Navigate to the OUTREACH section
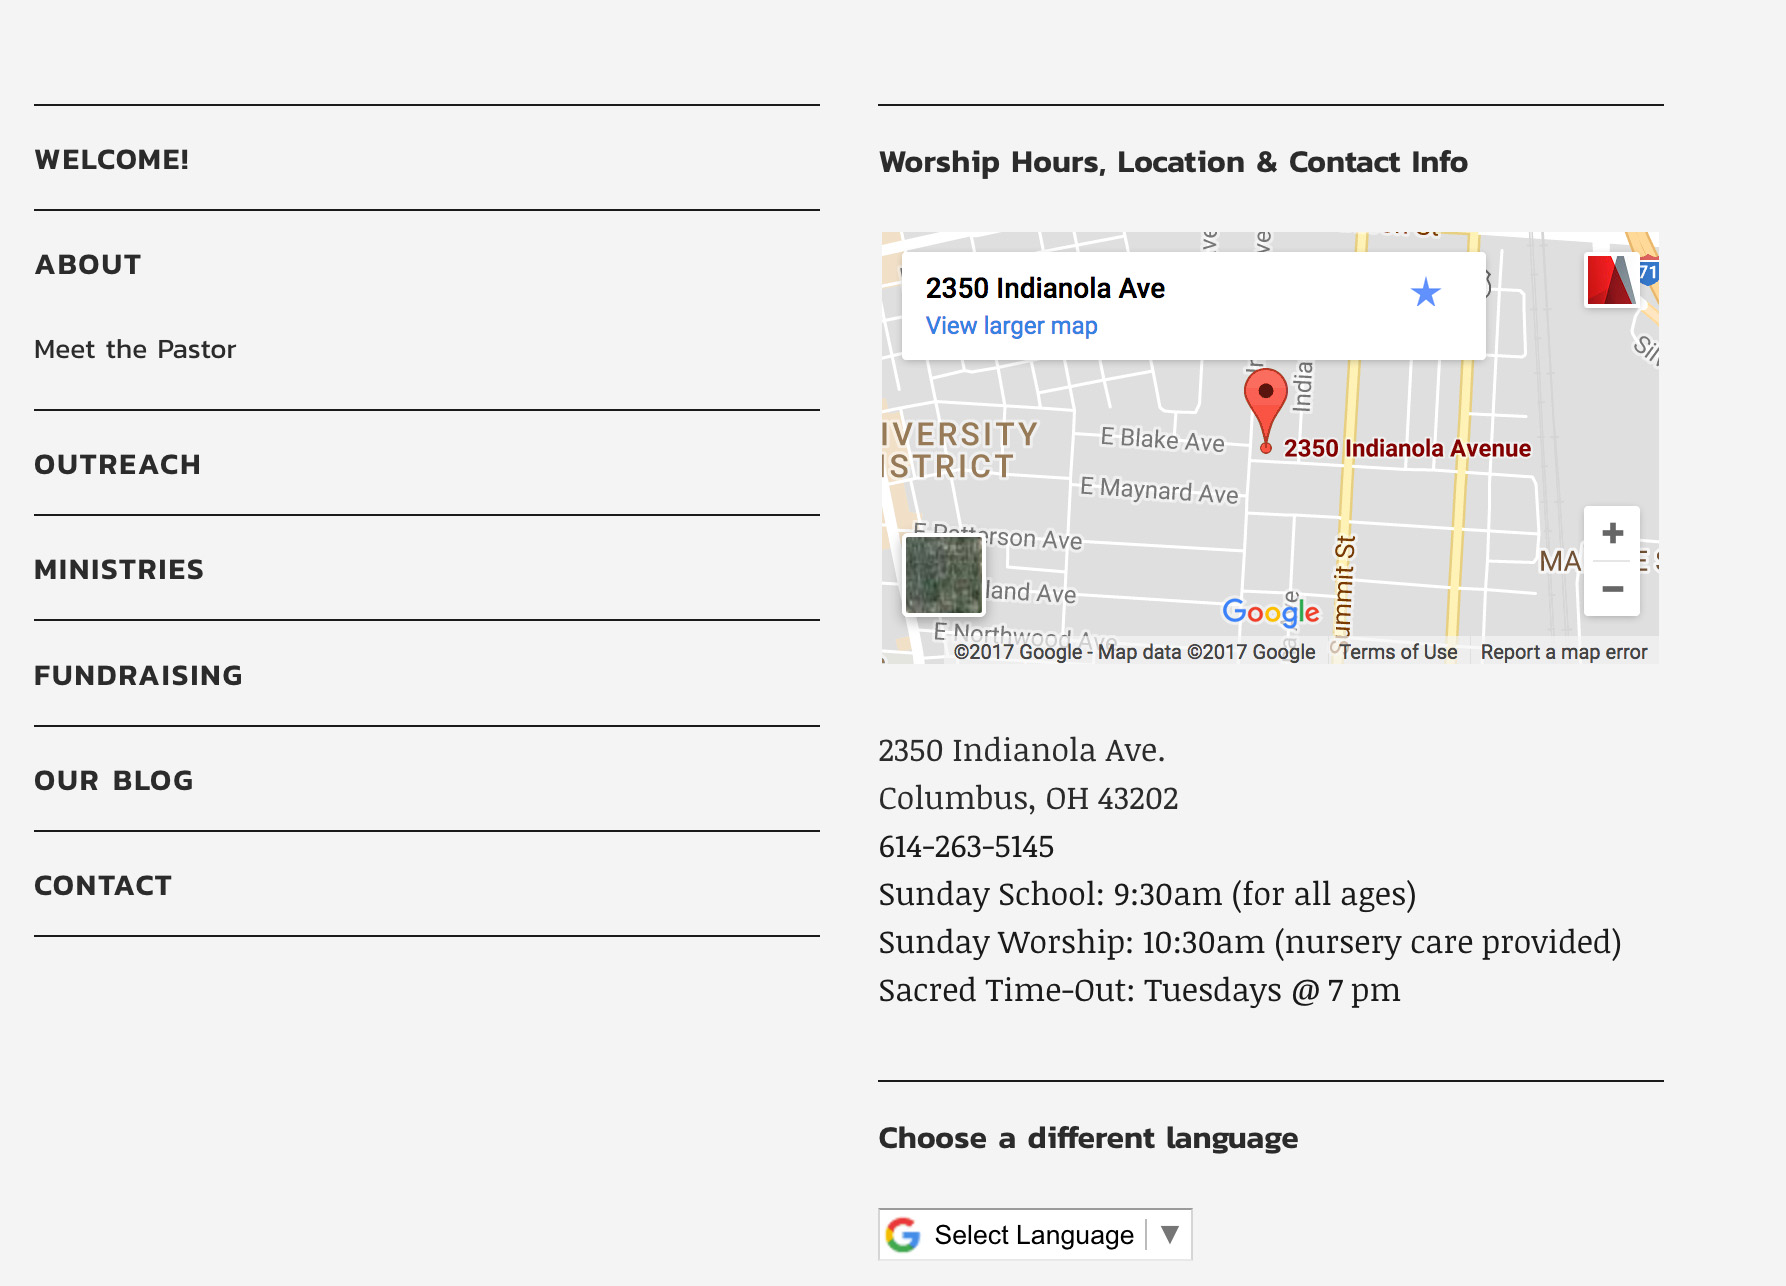The image size is (1786, 1286). tap(117, 465)
